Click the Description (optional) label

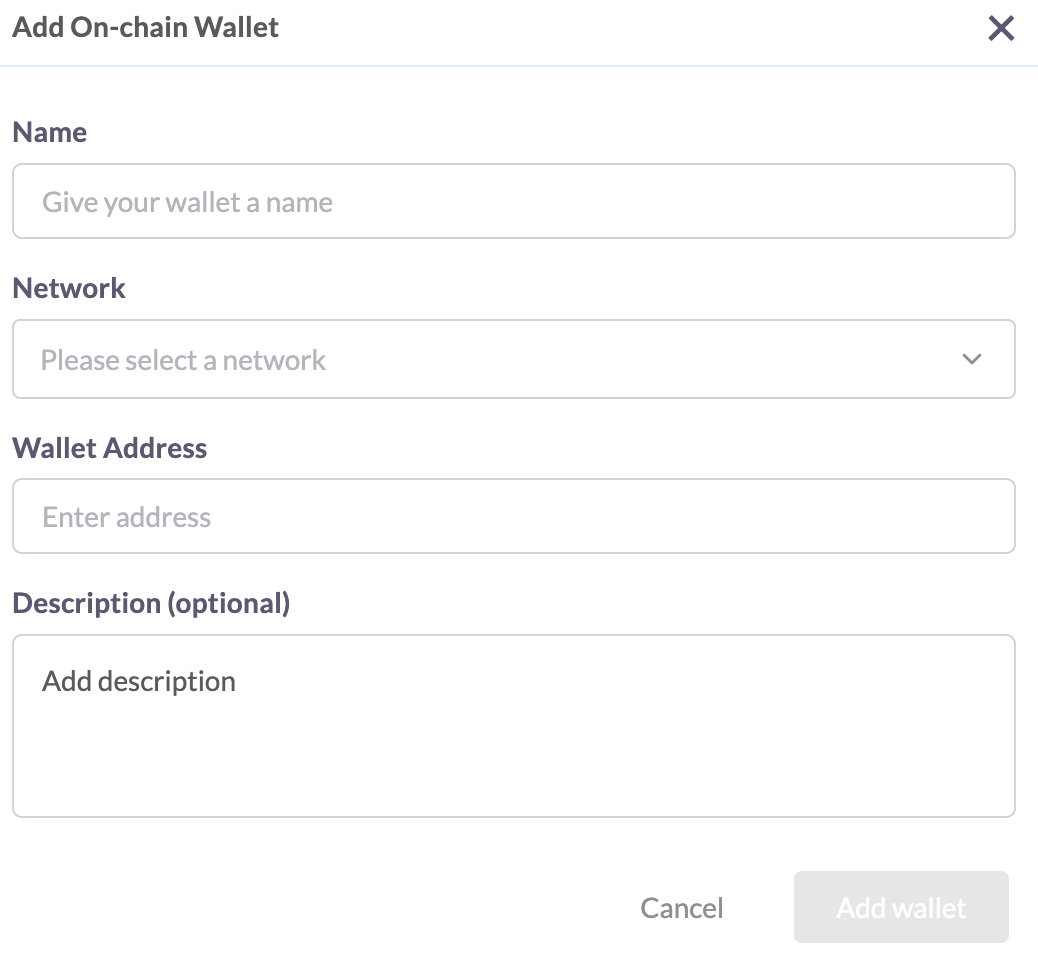coord(151,604)
